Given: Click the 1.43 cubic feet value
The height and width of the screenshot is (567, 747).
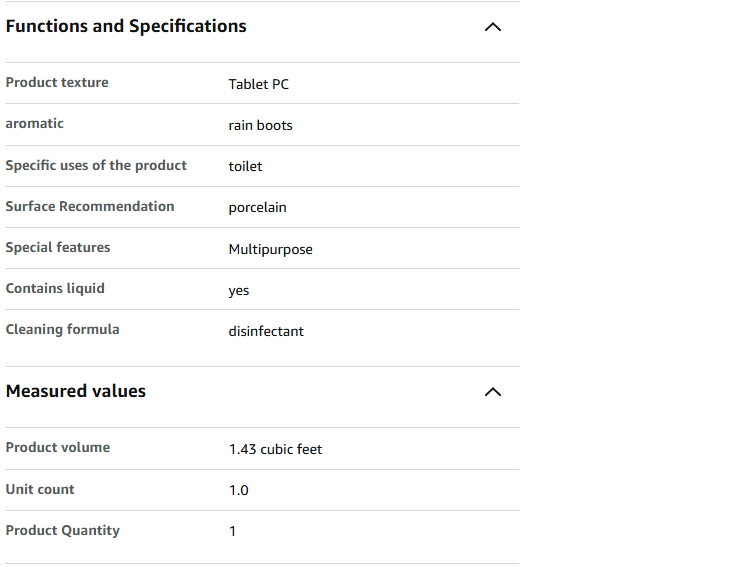Looking at the screenshot, I should click(x=275, y=449).
